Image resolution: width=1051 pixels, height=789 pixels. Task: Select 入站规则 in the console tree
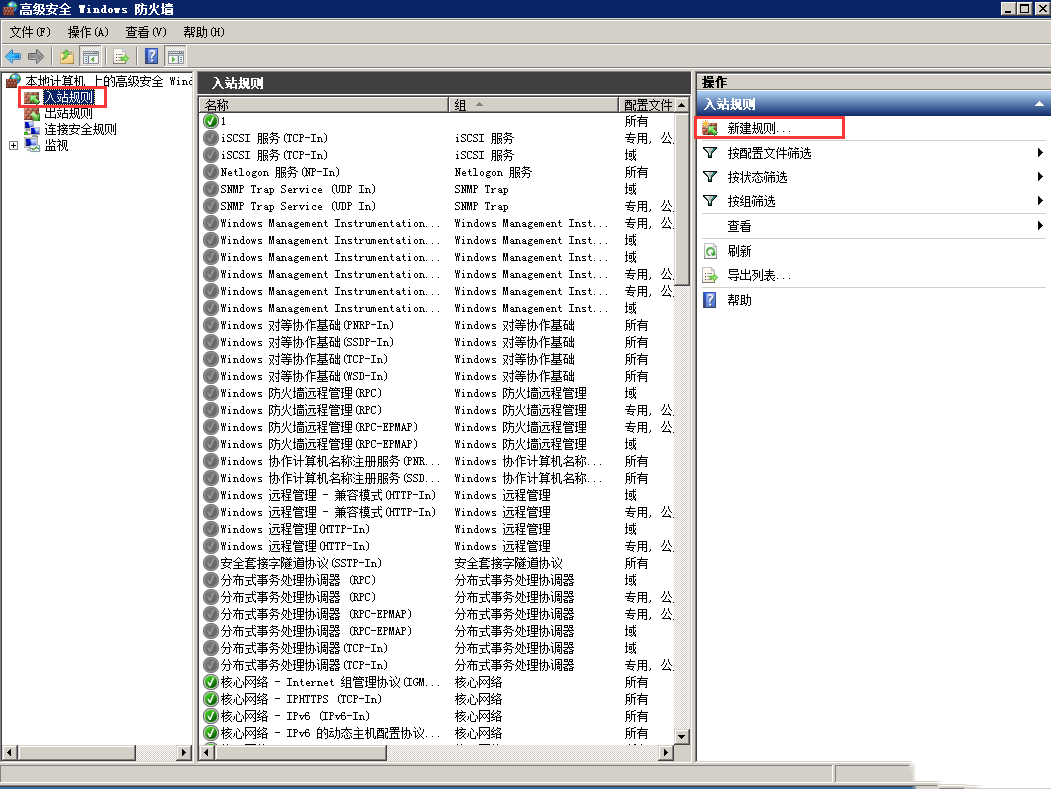click(68, 97)
